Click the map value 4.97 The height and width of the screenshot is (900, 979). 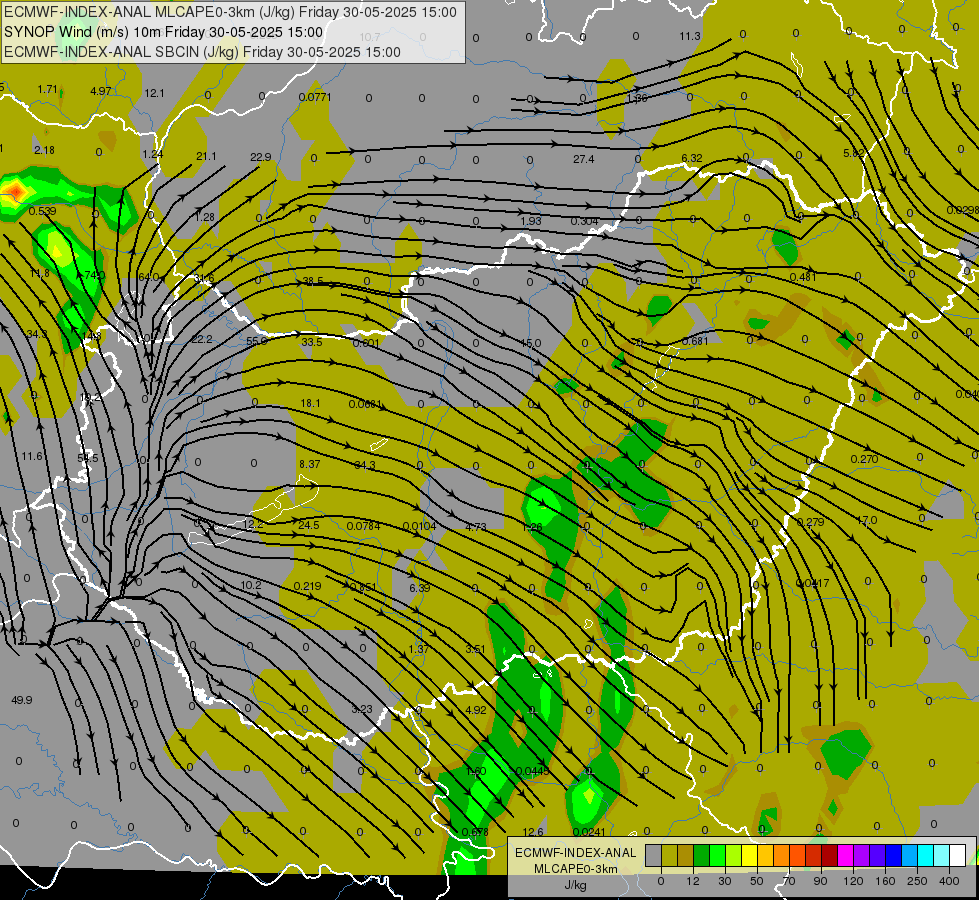pyautogui.click(x=101, y=91)
